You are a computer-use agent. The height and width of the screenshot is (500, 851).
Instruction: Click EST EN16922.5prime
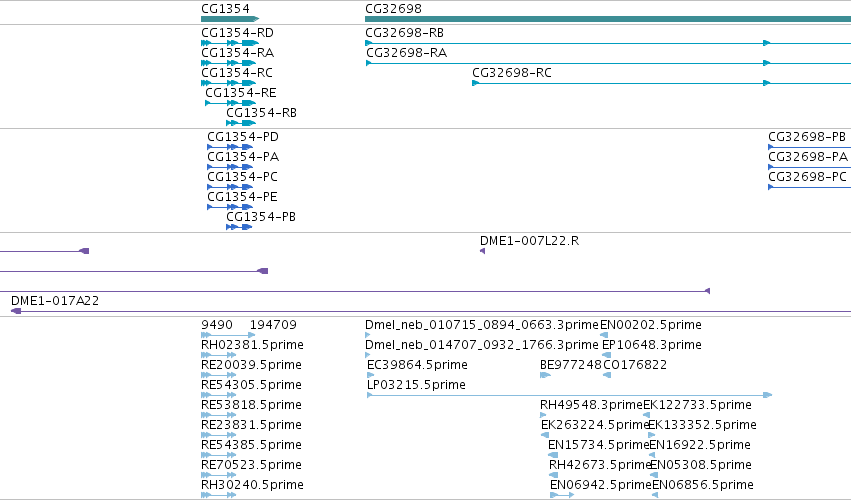pos(700,445)
